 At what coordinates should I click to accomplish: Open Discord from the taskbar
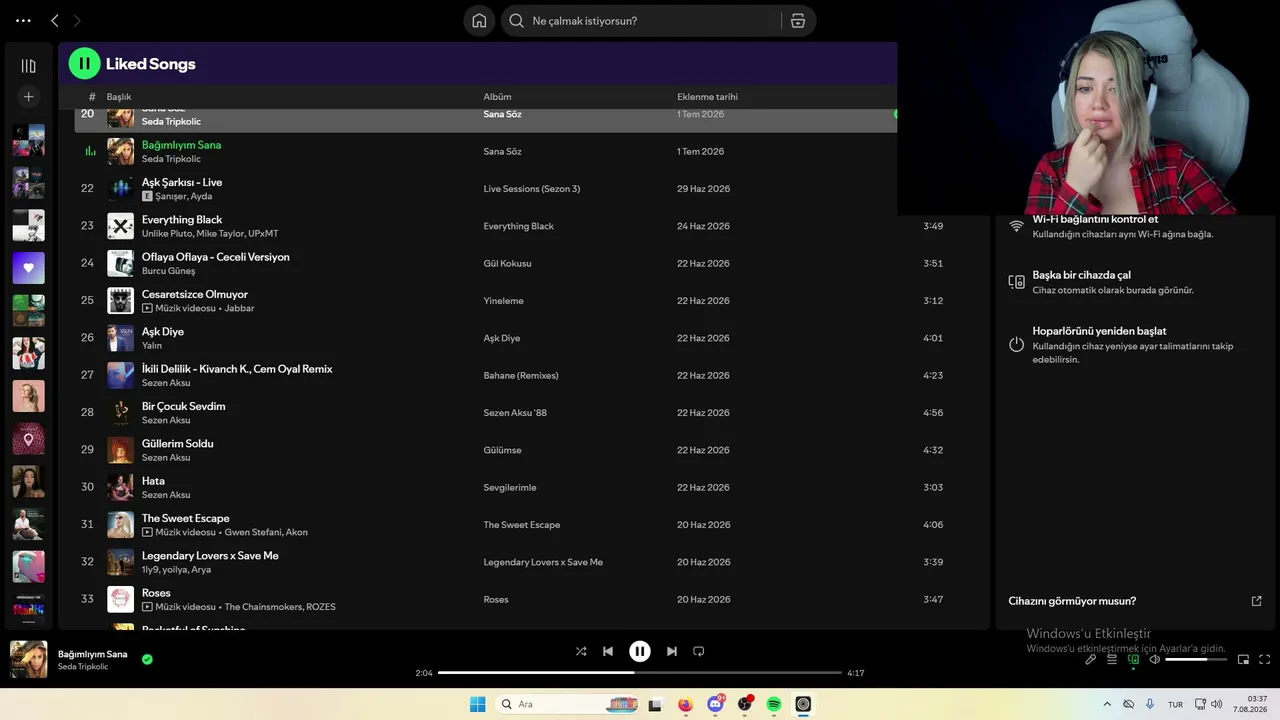715,704
